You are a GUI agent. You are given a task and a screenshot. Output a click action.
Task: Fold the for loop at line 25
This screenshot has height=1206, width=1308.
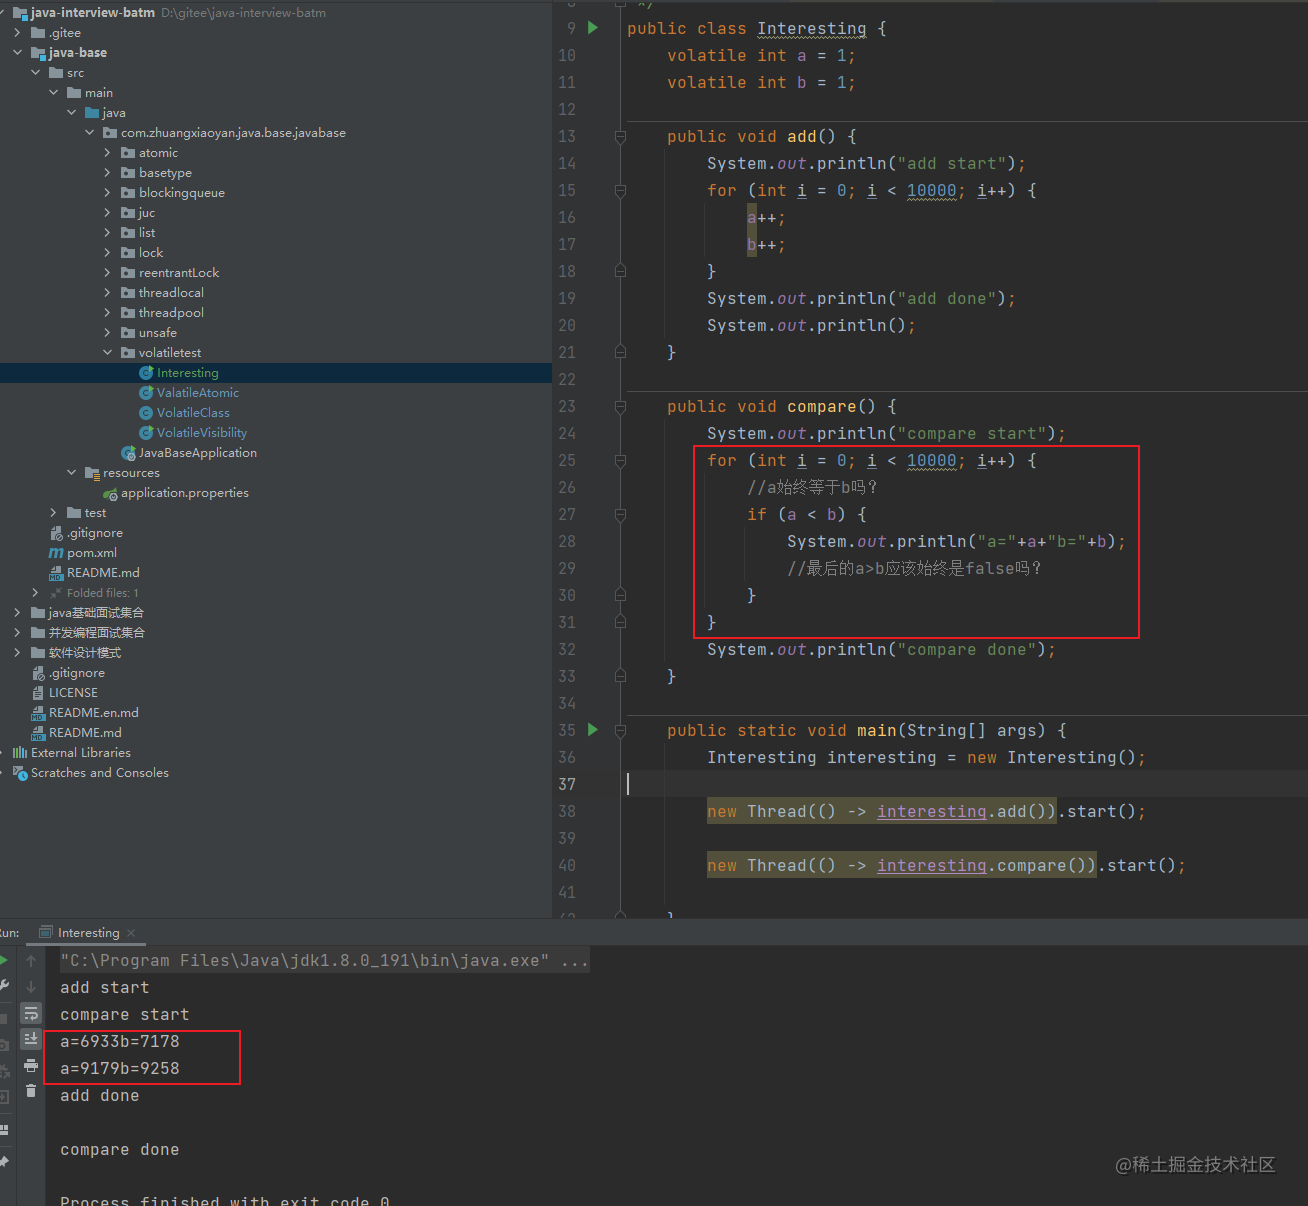(620, 461)
